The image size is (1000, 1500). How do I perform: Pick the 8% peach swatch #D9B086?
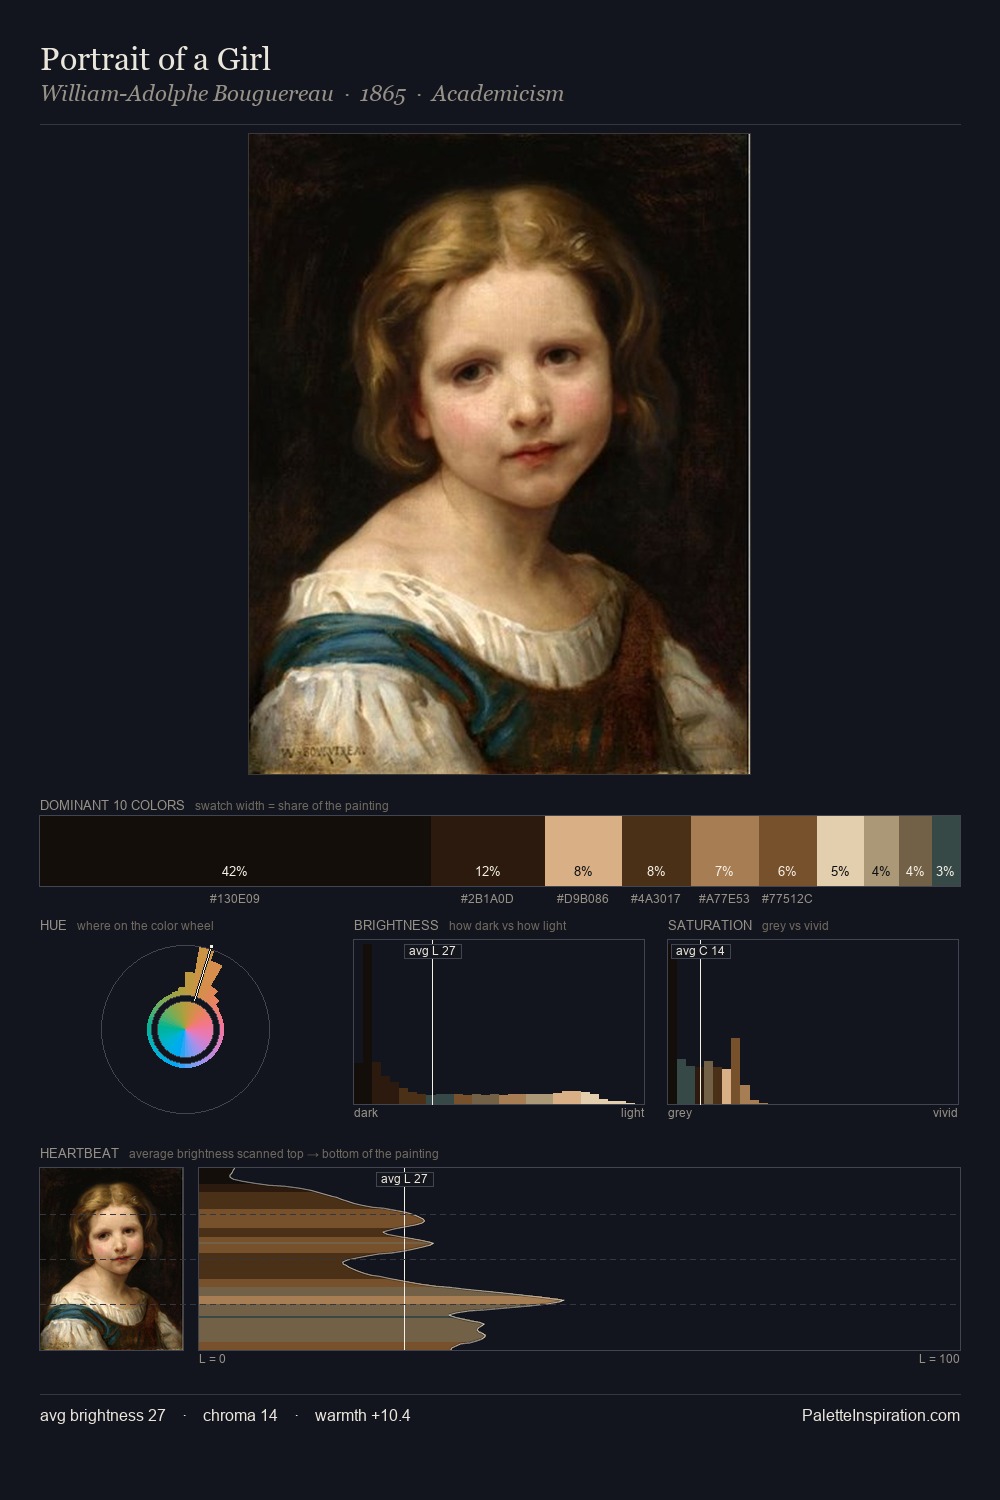583,851
